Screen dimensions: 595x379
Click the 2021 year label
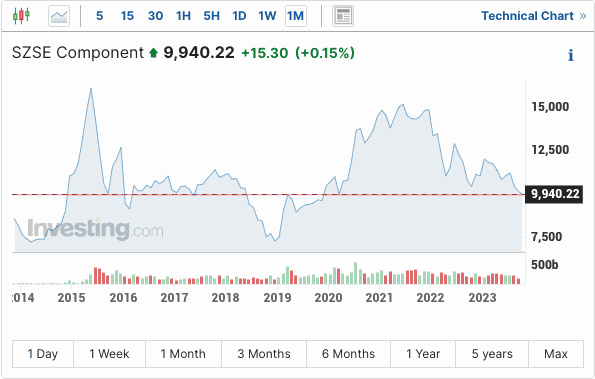pos(379,298)
